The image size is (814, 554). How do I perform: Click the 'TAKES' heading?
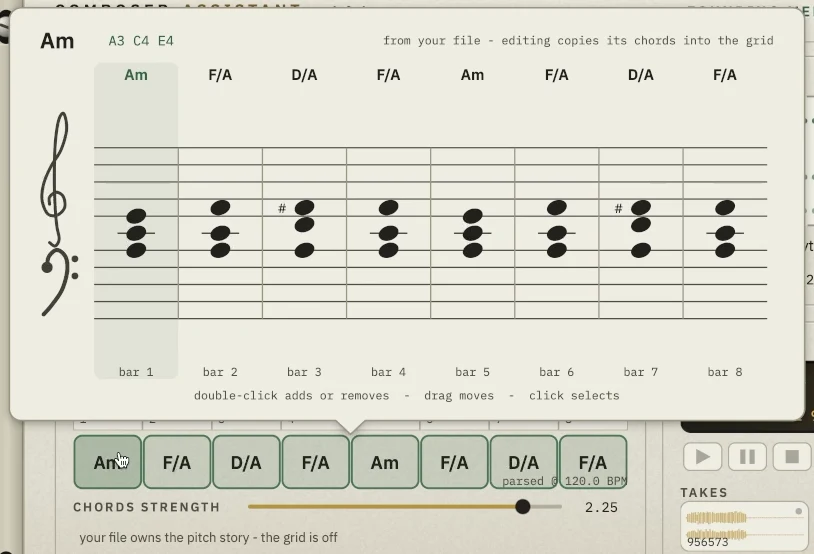pos(704,492)
